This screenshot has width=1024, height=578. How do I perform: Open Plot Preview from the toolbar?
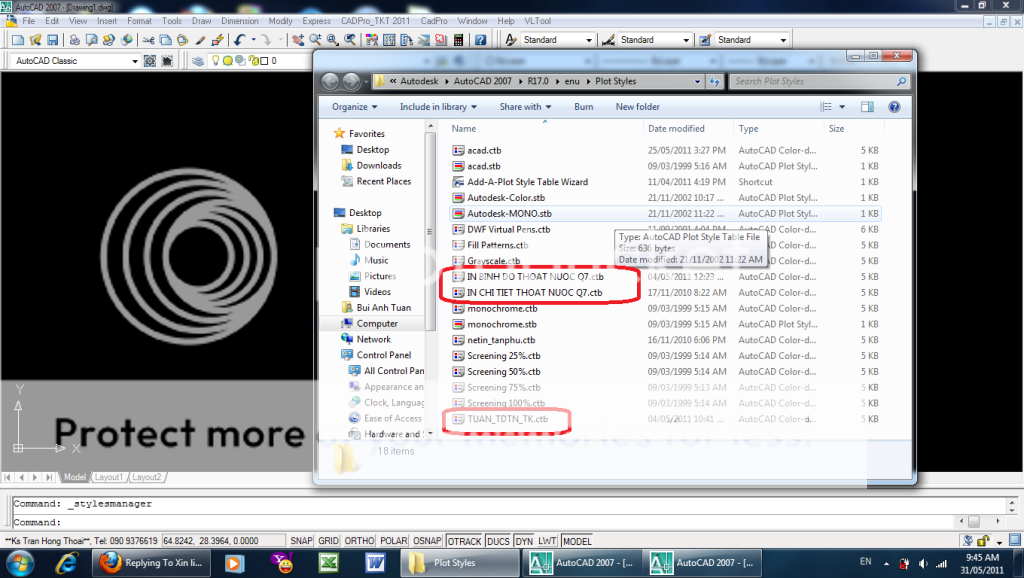tap(91, 40)
